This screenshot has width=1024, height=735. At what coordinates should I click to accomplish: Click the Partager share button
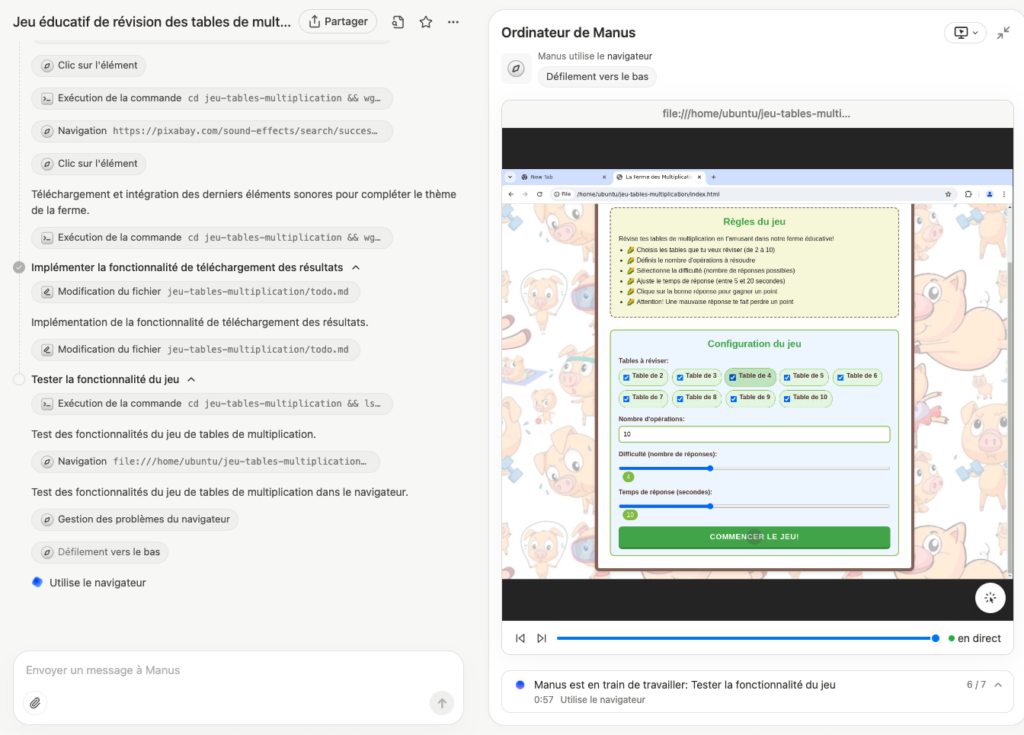click(338, 22)
